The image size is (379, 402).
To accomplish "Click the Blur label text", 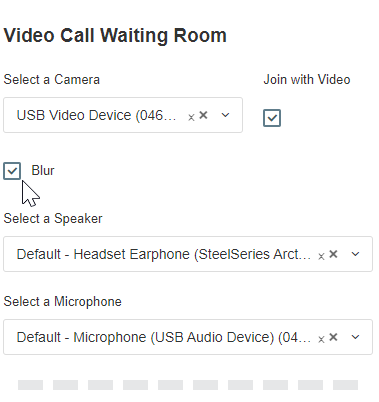I will pyautogui.click(x=43, y=170).
